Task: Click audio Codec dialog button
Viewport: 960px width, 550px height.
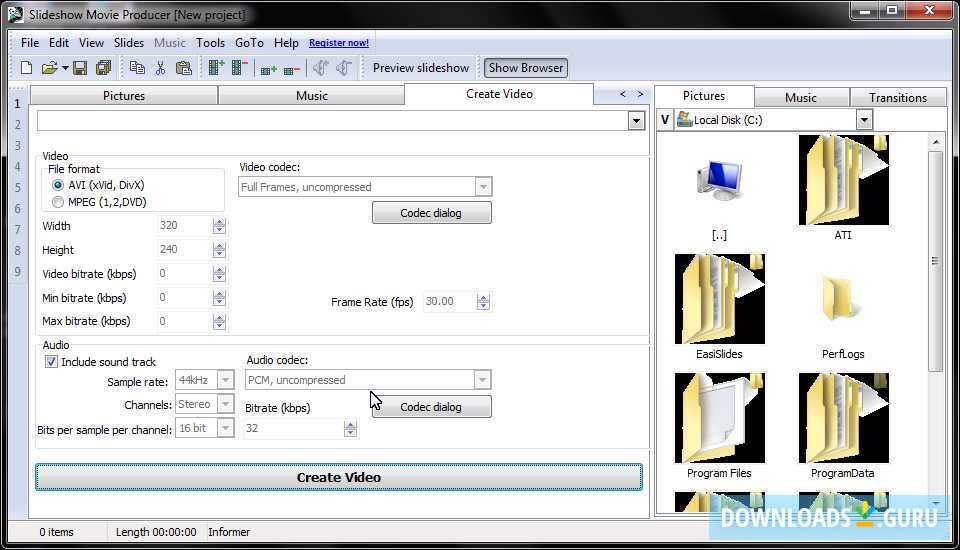Action: click(431, 407)
